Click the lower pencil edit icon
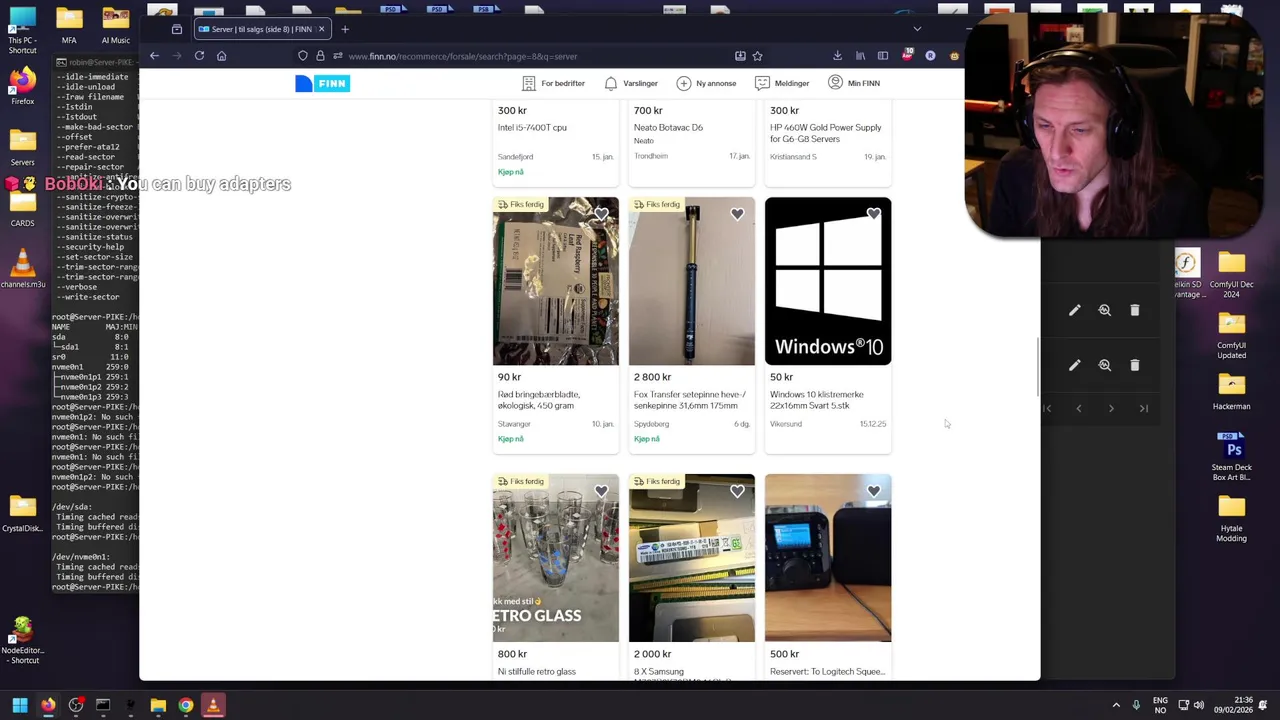The width and height of the screenshot is (1280, 720). [x=1074, y=365]
